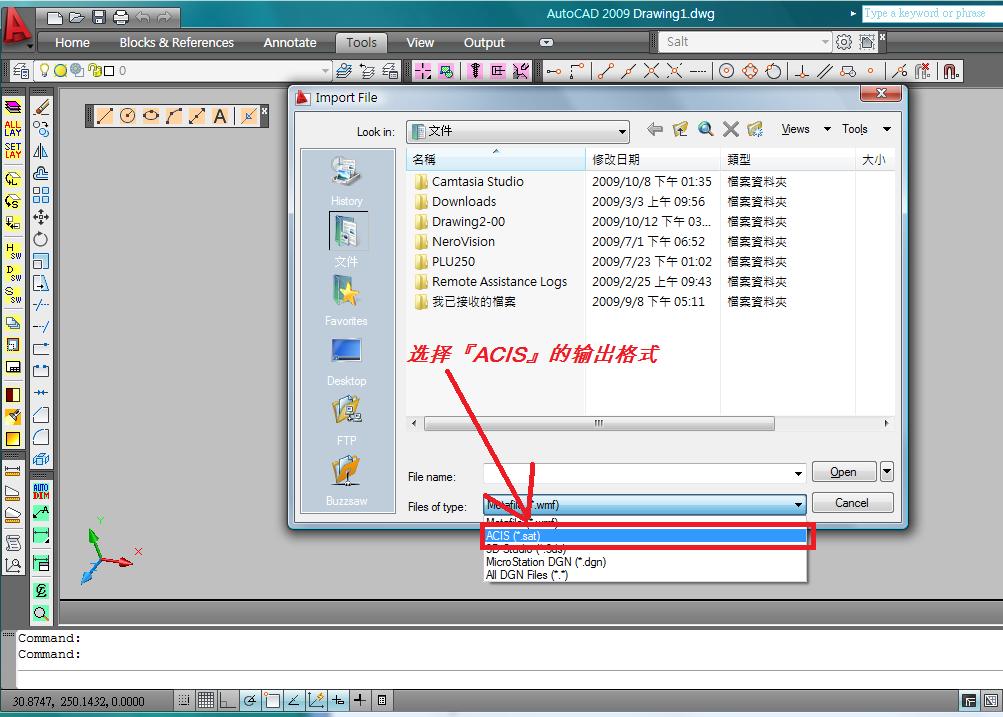Choose ACIS (*.sat) file type option
This screenshot has width=1003, height=717.
click(x=645, y=536)
